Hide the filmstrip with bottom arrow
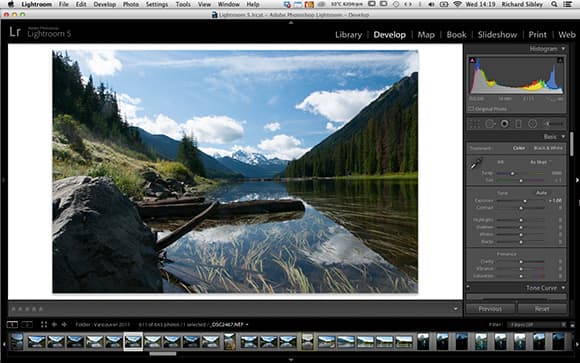The width and height of the screenshot is (580, 363). pyautogui.click(x=291, y=359)
